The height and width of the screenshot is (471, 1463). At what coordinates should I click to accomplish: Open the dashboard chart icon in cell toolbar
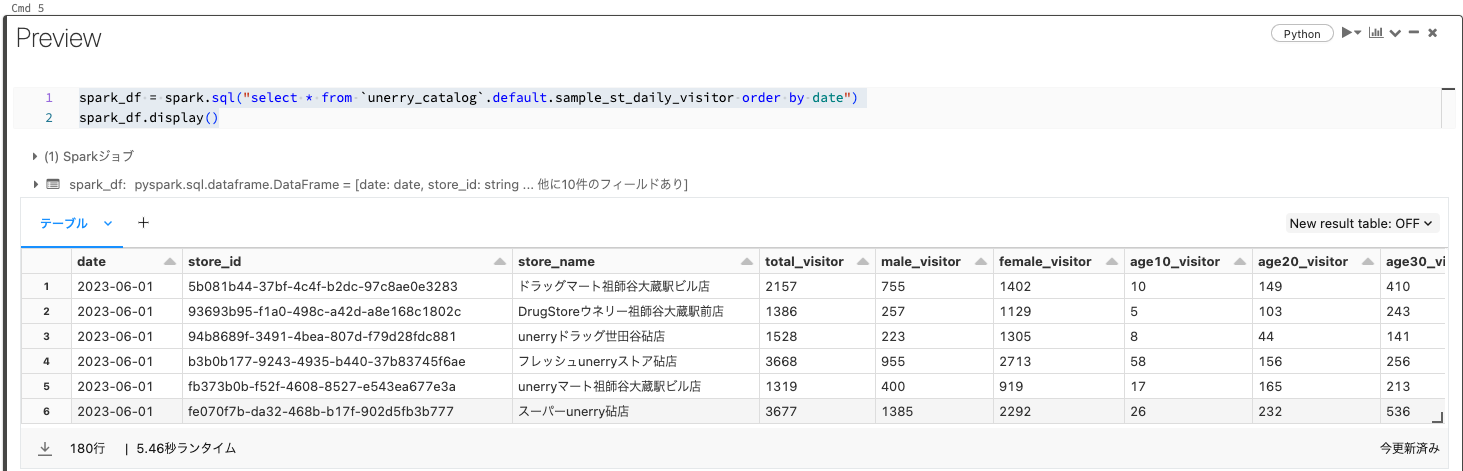1377,33
